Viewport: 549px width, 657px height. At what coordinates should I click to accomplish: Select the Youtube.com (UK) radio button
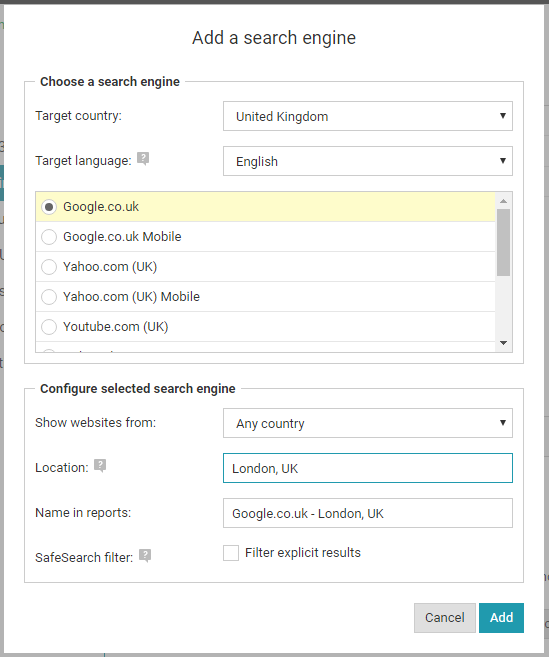pyautogui.click(x=49, y=327)
